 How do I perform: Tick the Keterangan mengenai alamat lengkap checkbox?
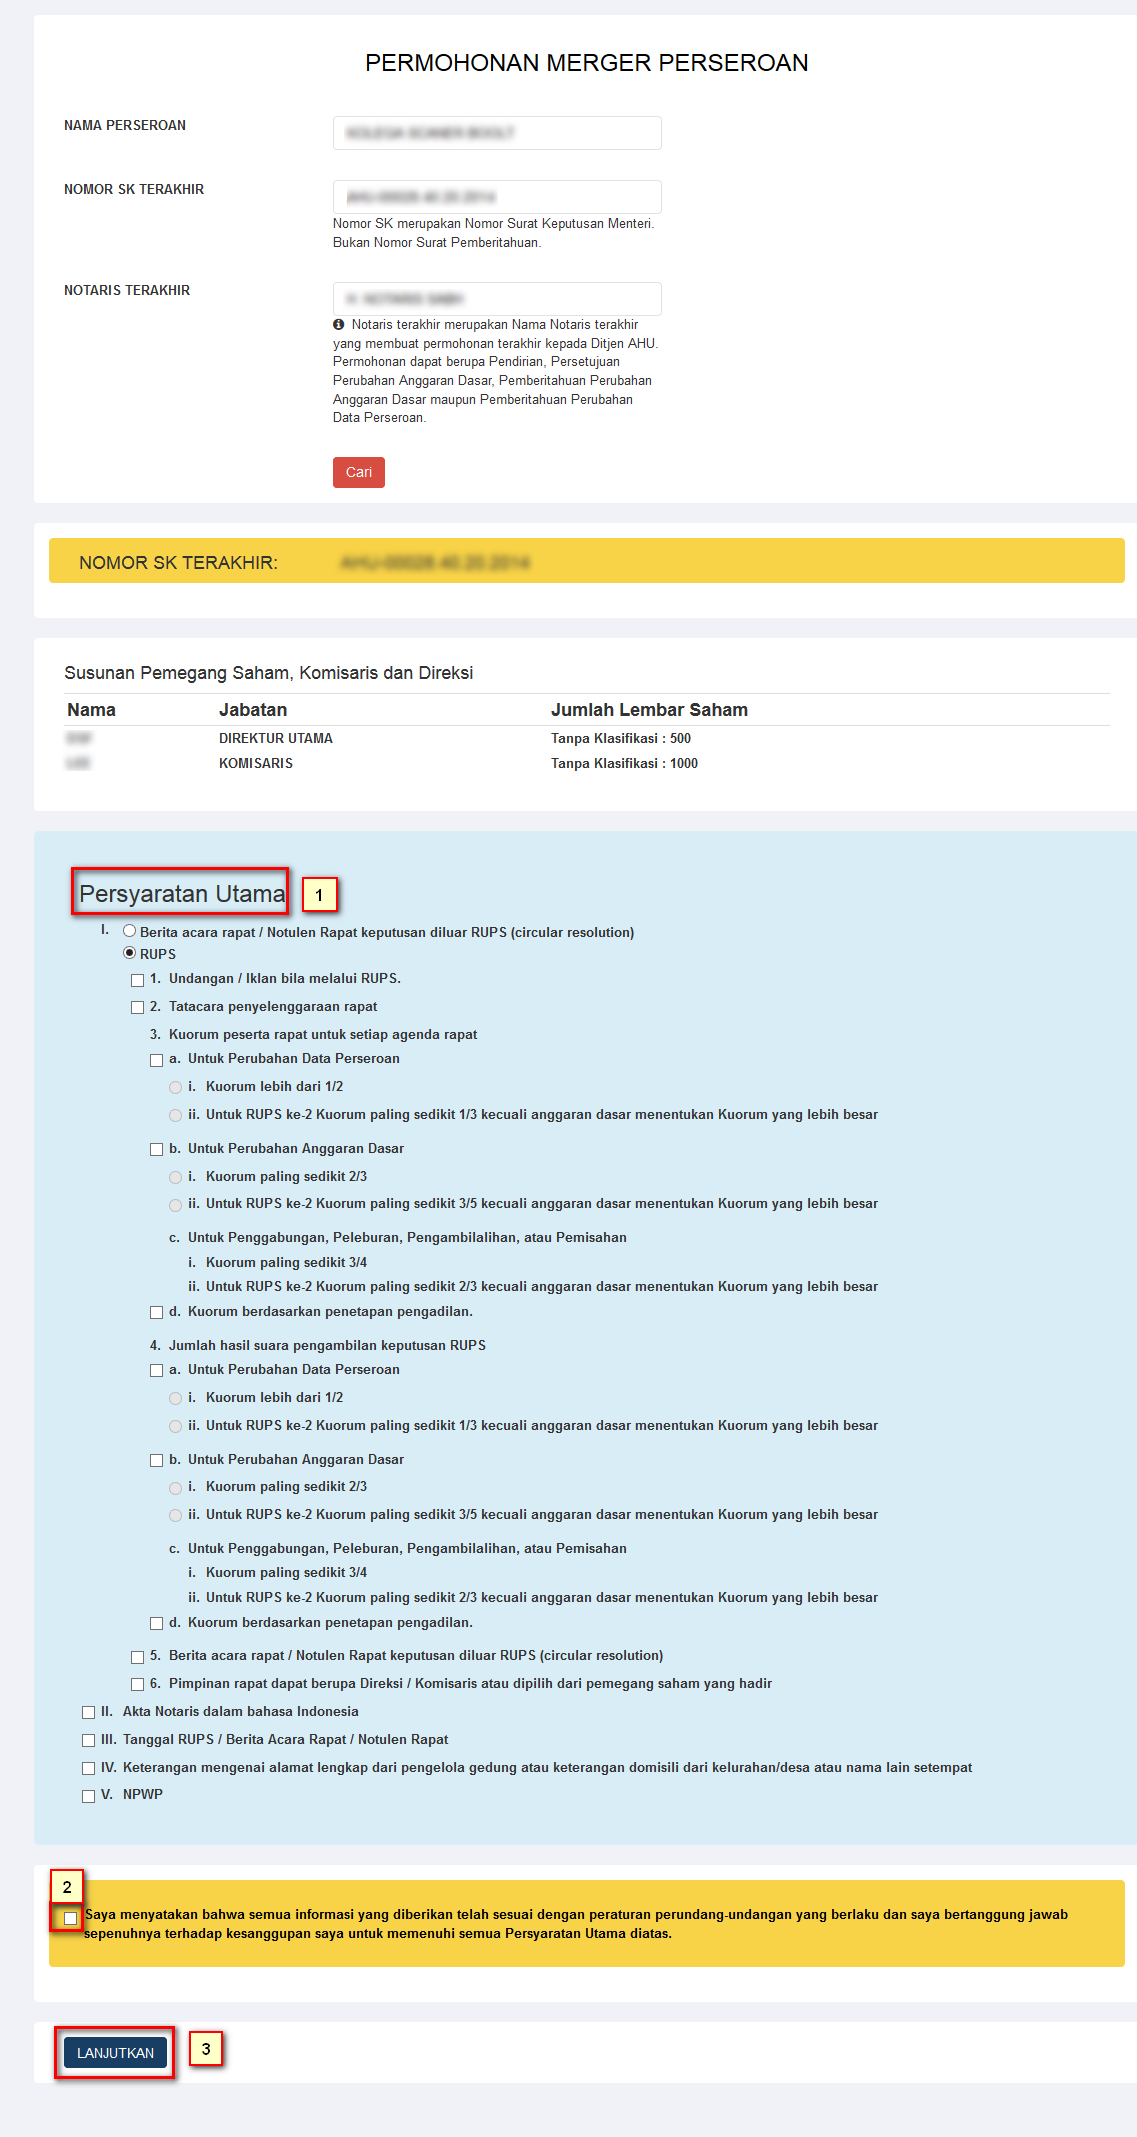(89, 1769)
